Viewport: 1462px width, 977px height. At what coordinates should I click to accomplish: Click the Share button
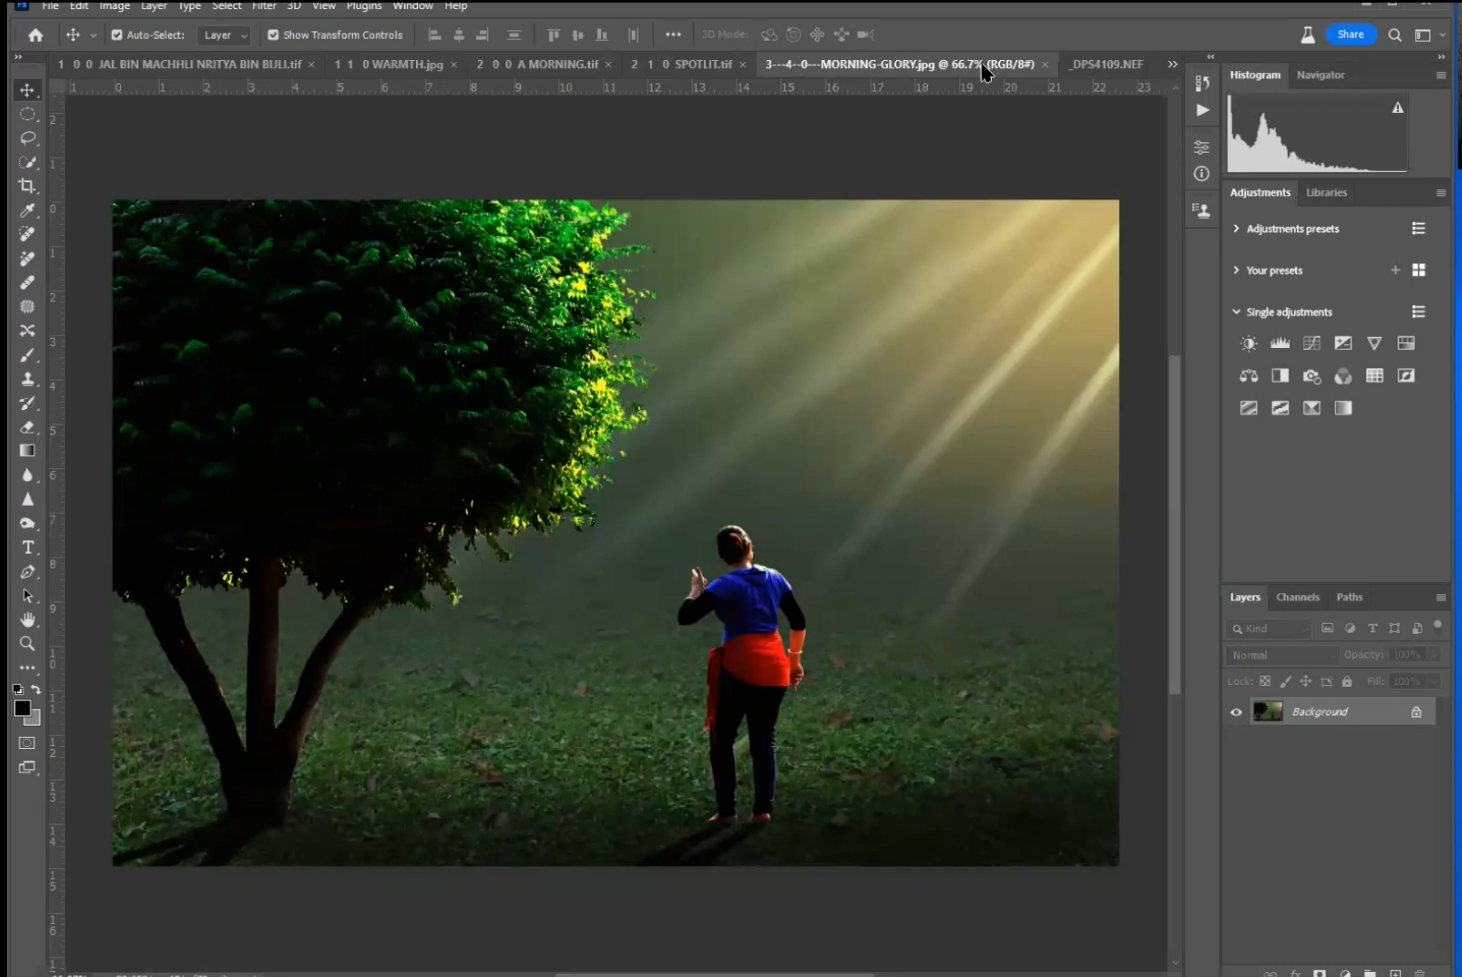(x=1350, y=34)
